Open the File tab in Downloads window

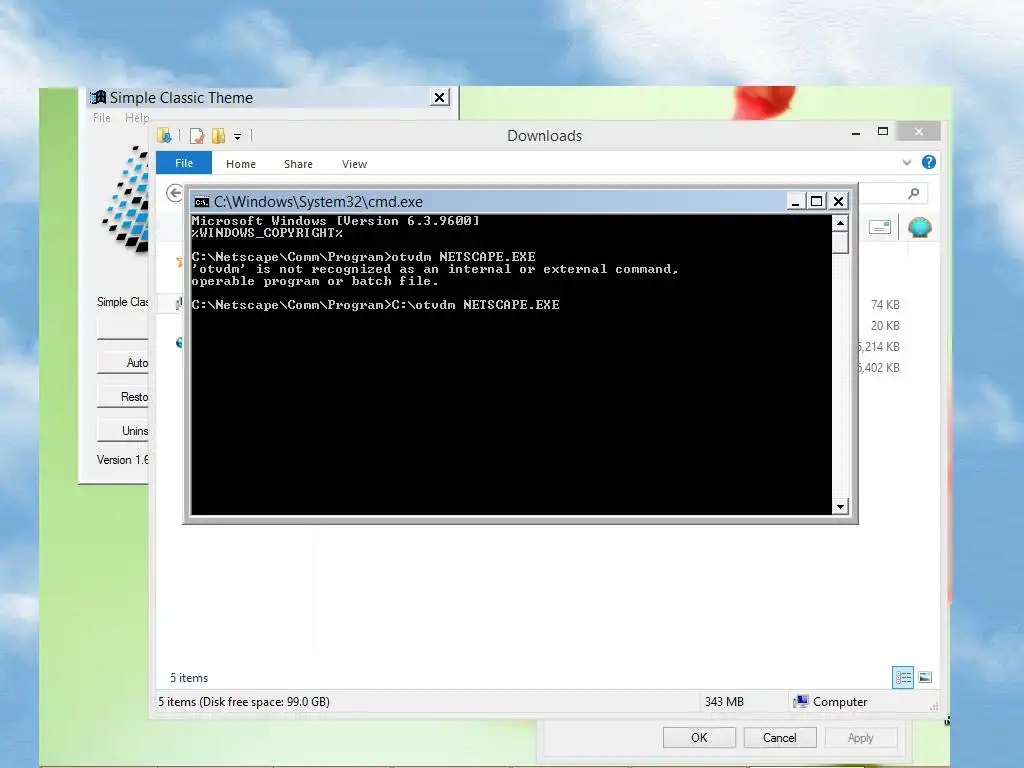click(184, 163)
